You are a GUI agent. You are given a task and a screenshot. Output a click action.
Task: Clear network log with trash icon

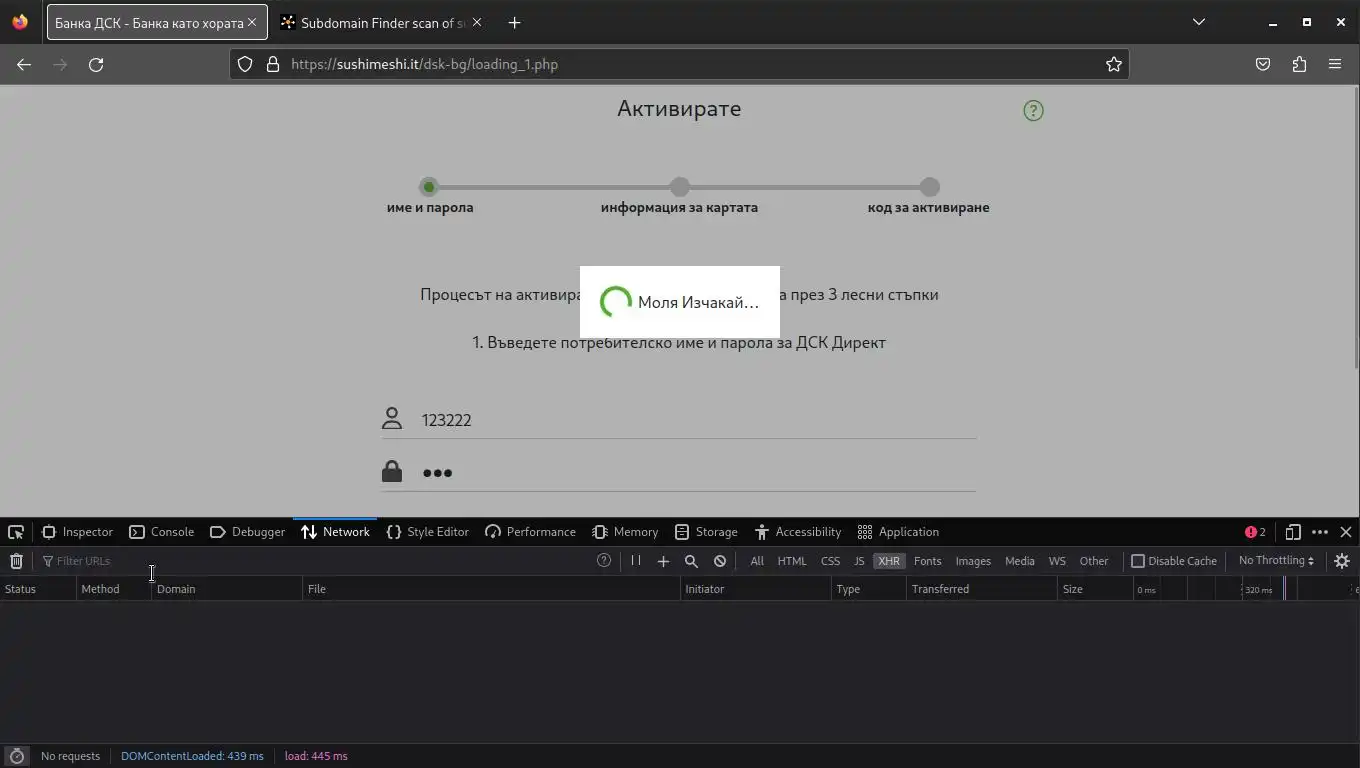point(16,561)
